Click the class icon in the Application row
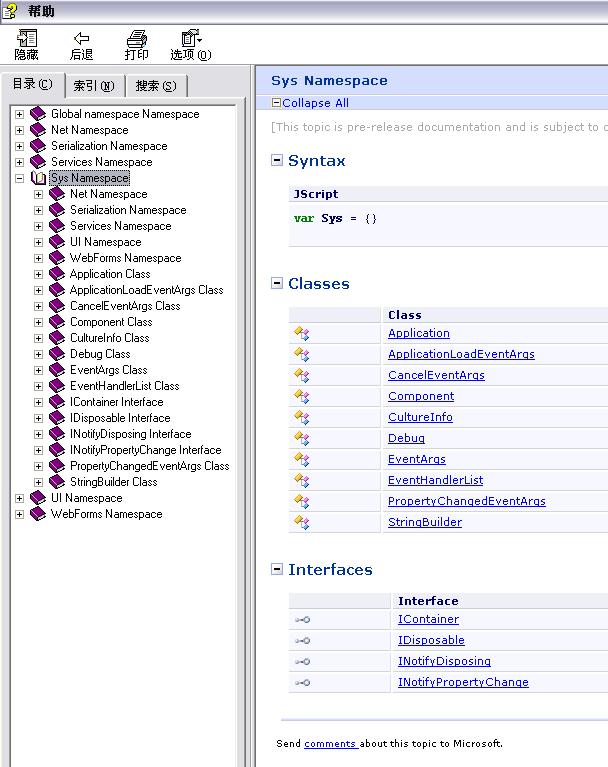This screenshot has height=767, width=608. [302, 334]
